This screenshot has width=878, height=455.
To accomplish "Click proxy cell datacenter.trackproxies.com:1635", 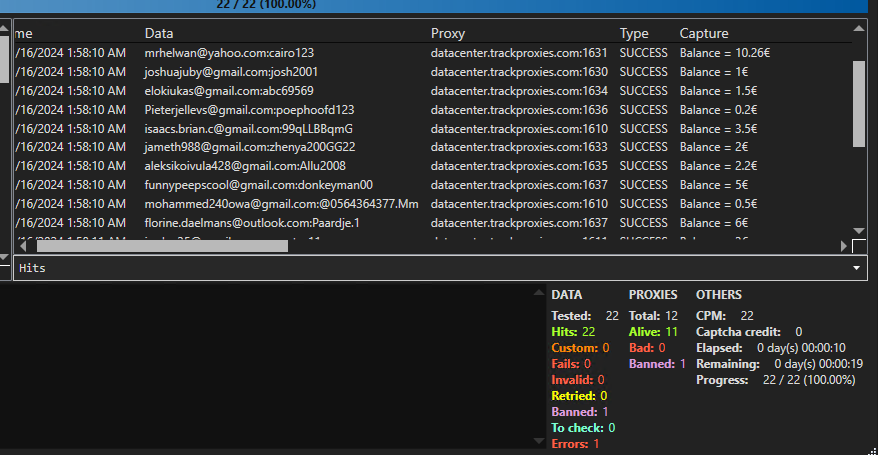I will pyautogui.click(x=519, y=166).
